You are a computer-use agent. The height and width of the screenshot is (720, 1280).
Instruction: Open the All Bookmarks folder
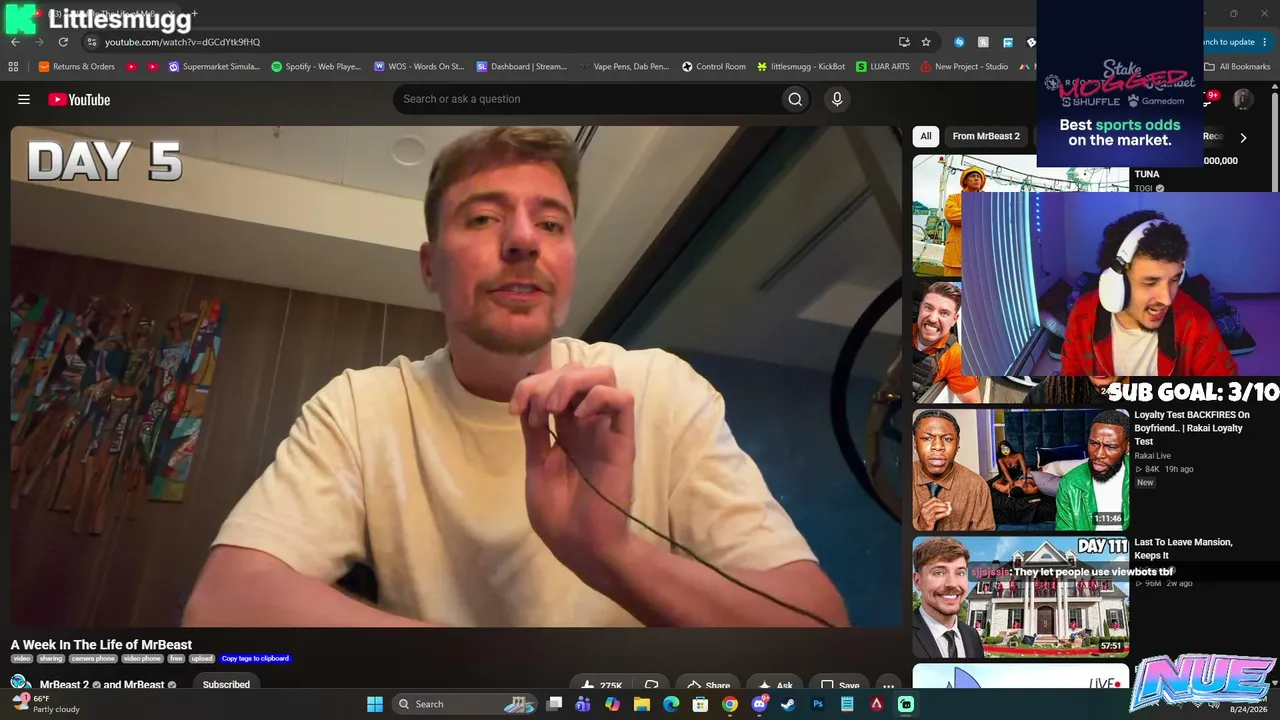click(1237, 67)
